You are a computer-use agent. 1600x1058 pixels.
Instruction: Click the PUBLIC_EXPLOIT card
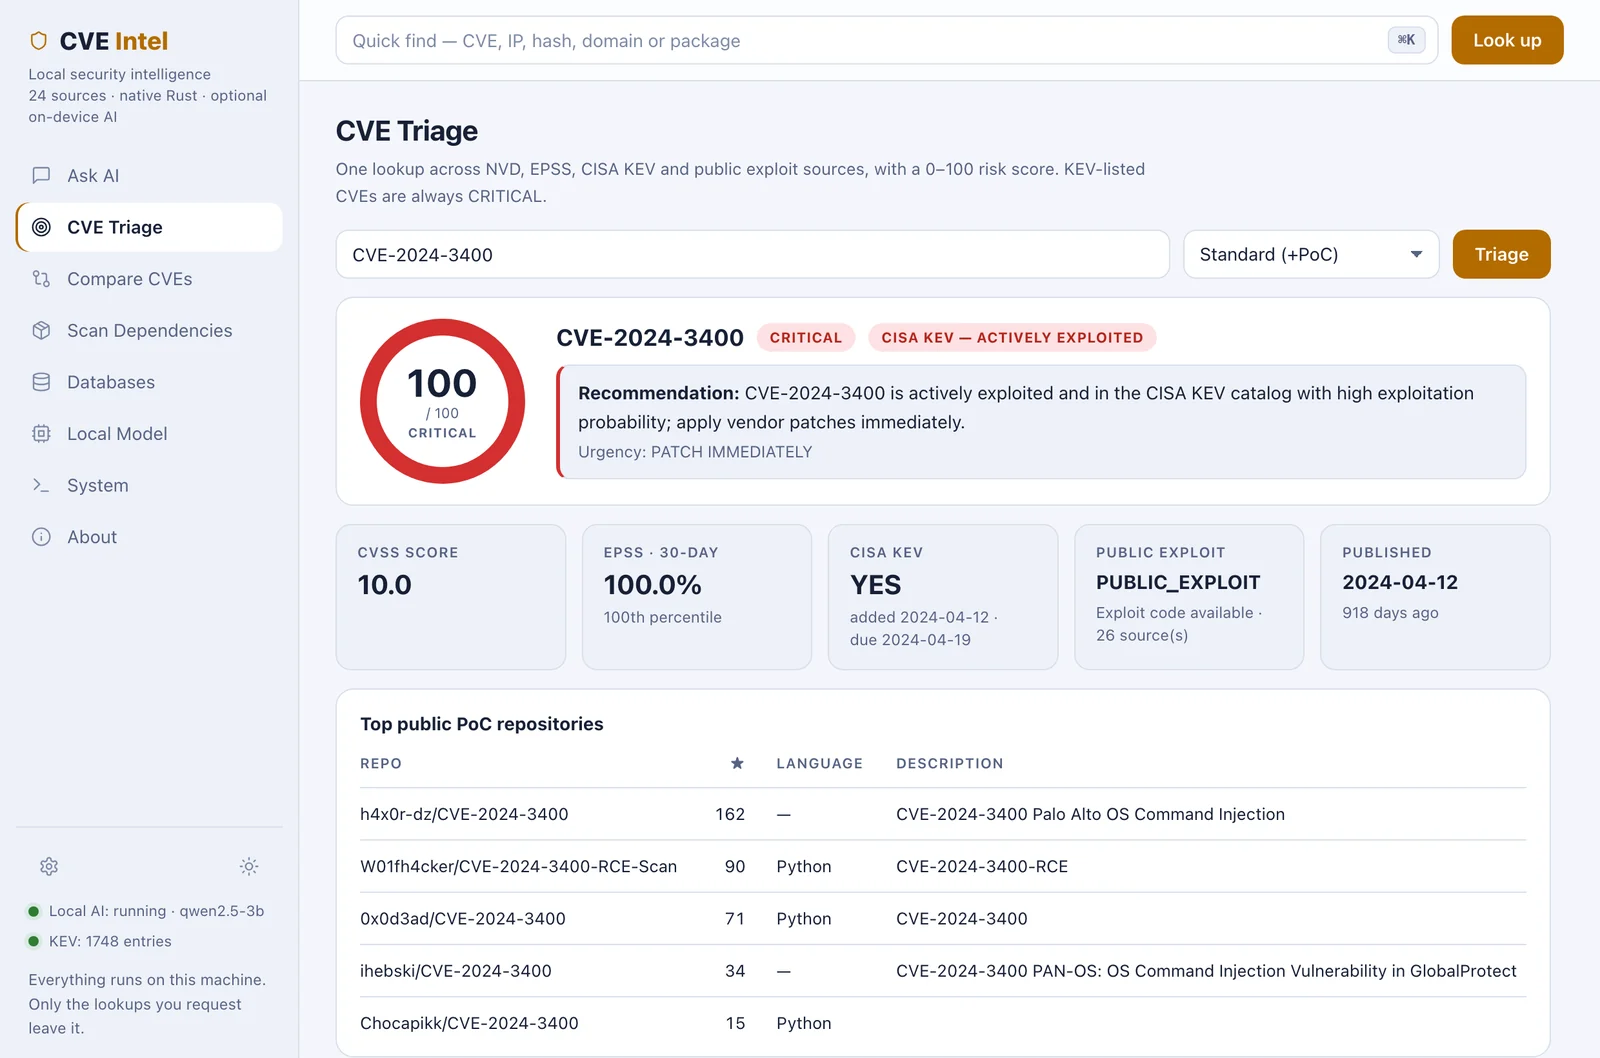1189,597
